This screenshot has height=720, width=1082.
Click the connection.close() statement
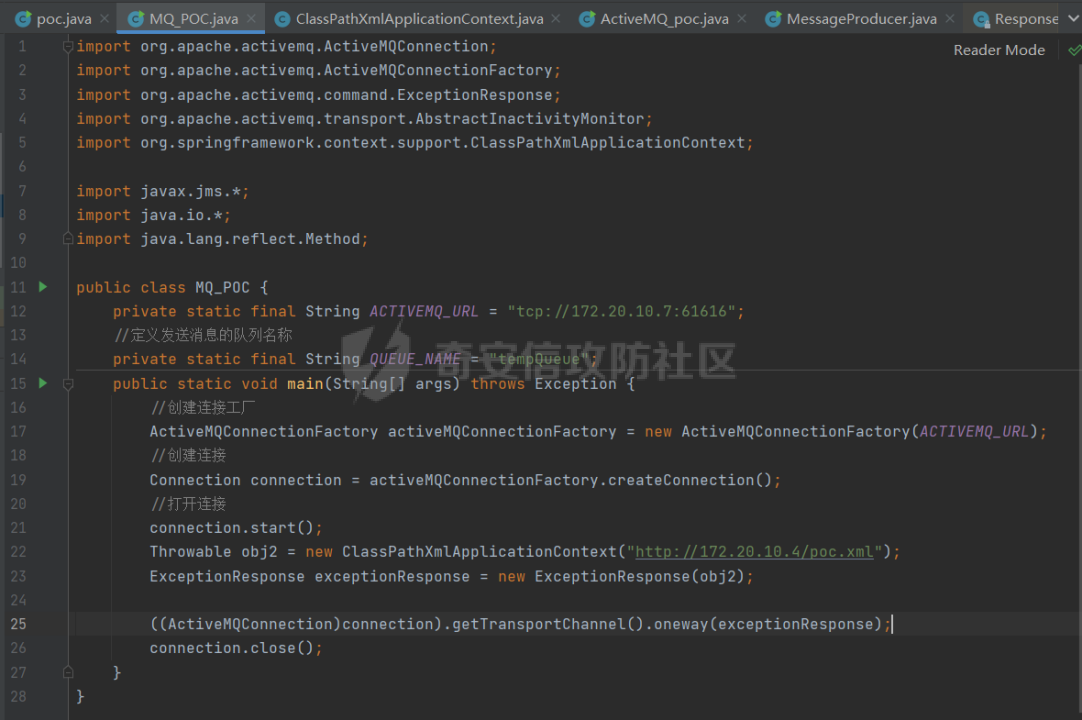[235, 648]
